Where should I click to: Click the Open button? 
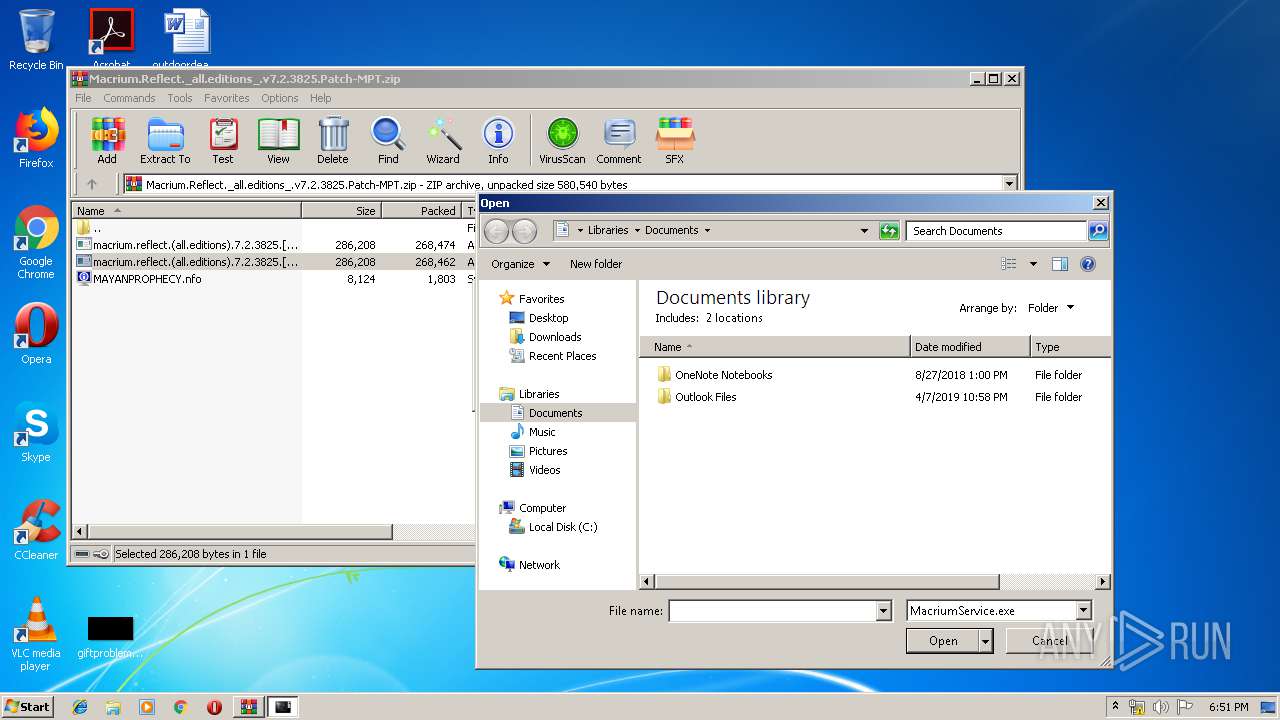[x=942, y=641]
